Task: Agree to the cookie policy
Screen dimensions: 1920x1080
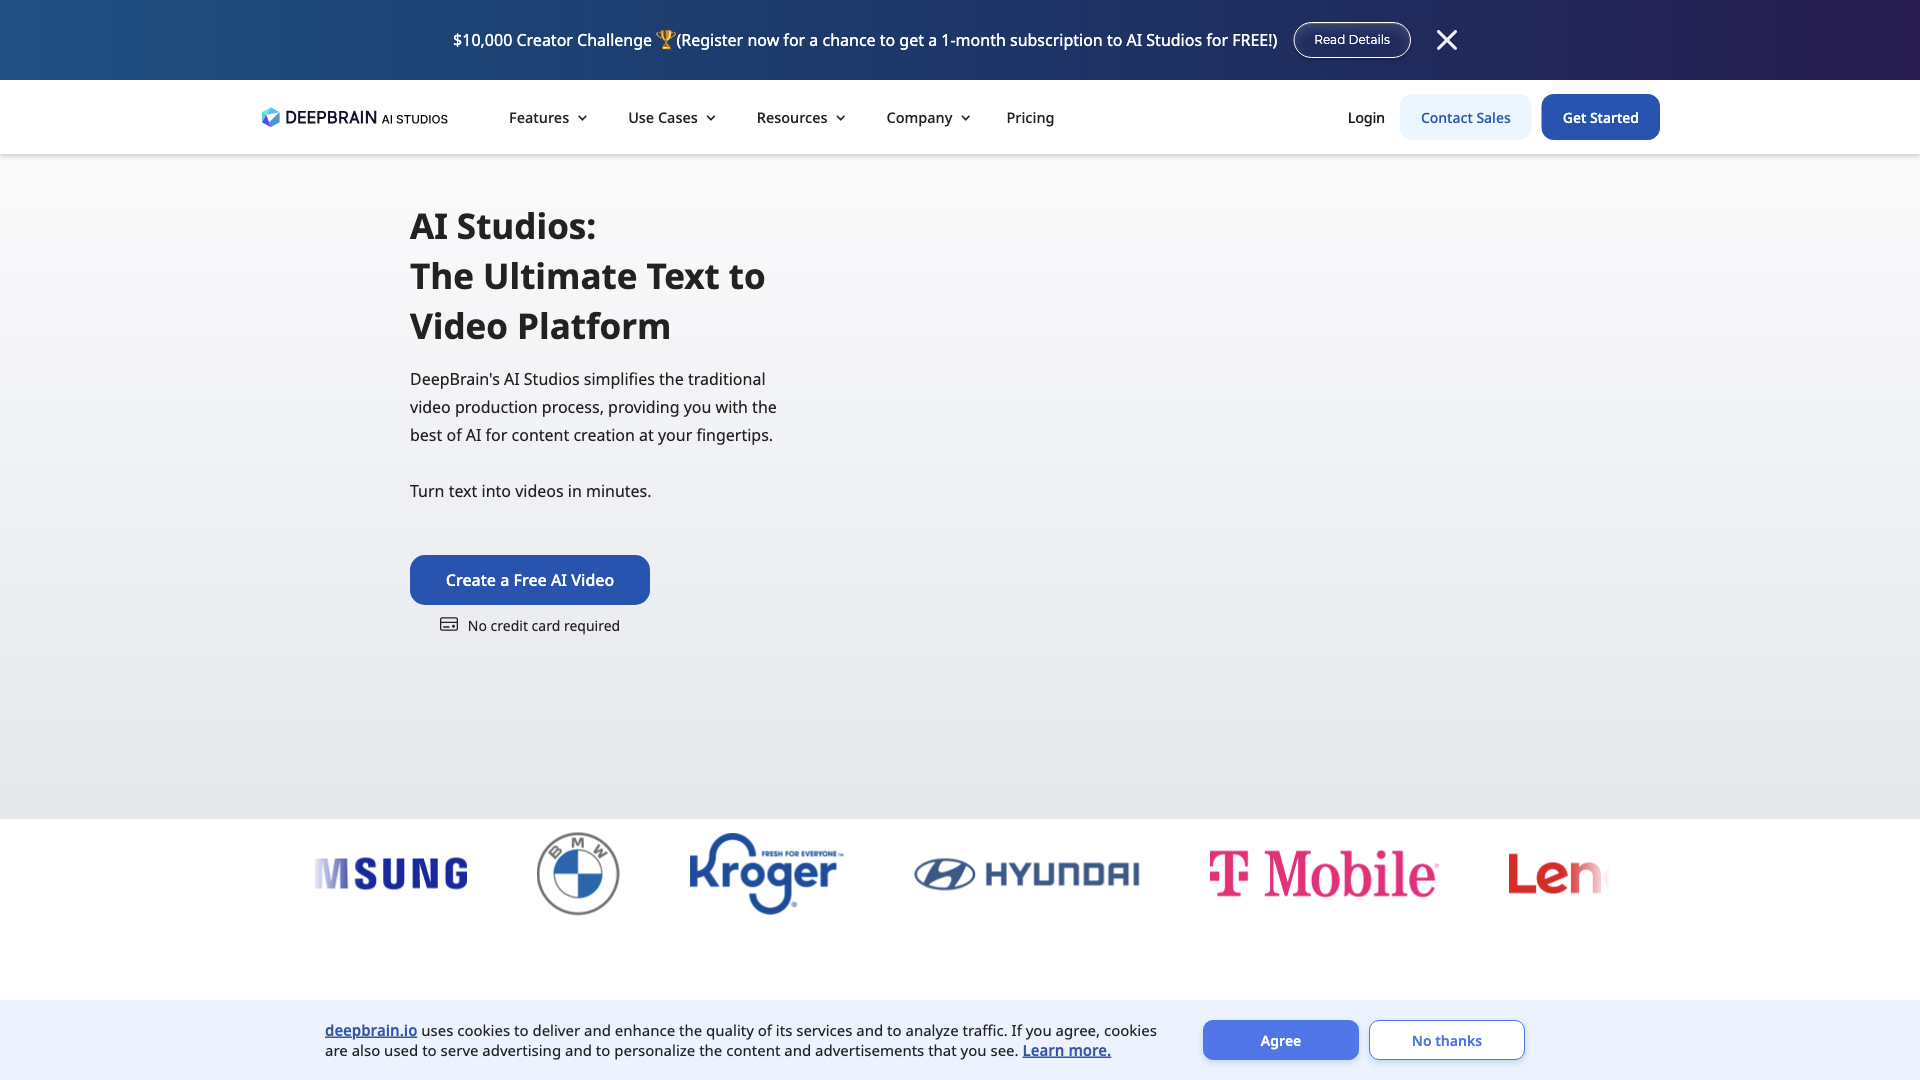Action: pos(1280,1040)
